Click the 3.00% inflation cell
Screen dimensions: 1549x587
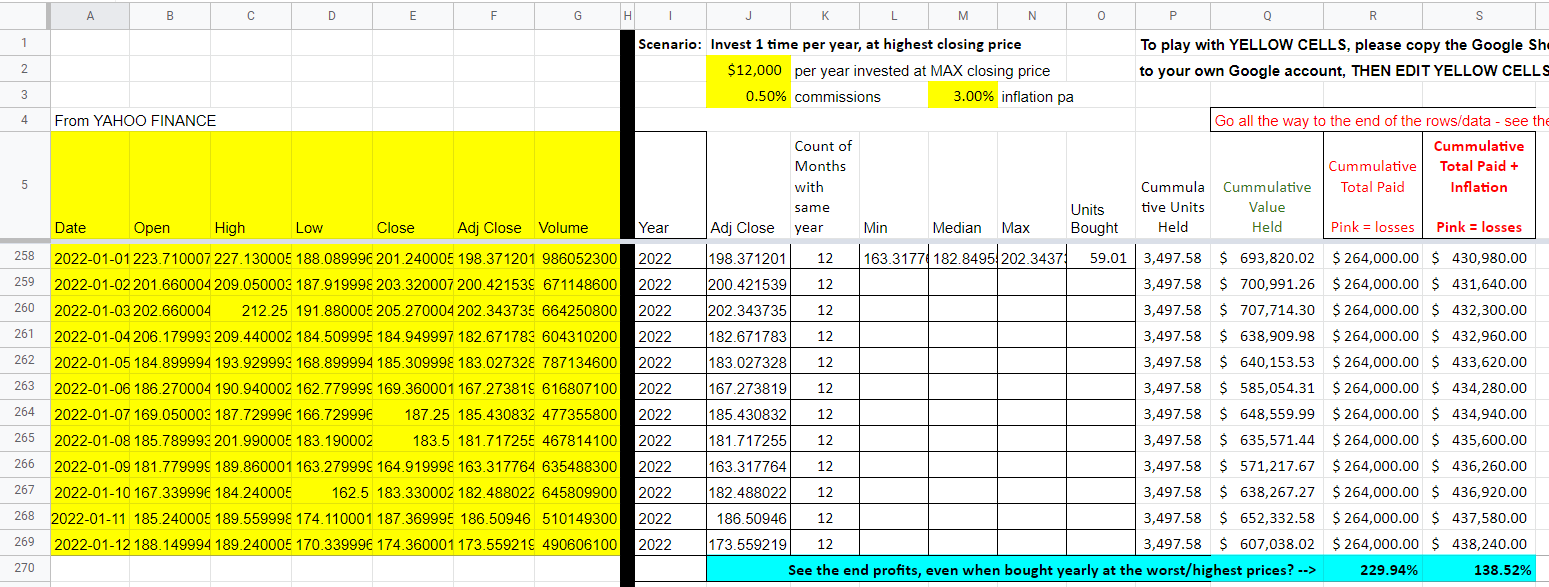pyautogui.click(x=962, y=97)
